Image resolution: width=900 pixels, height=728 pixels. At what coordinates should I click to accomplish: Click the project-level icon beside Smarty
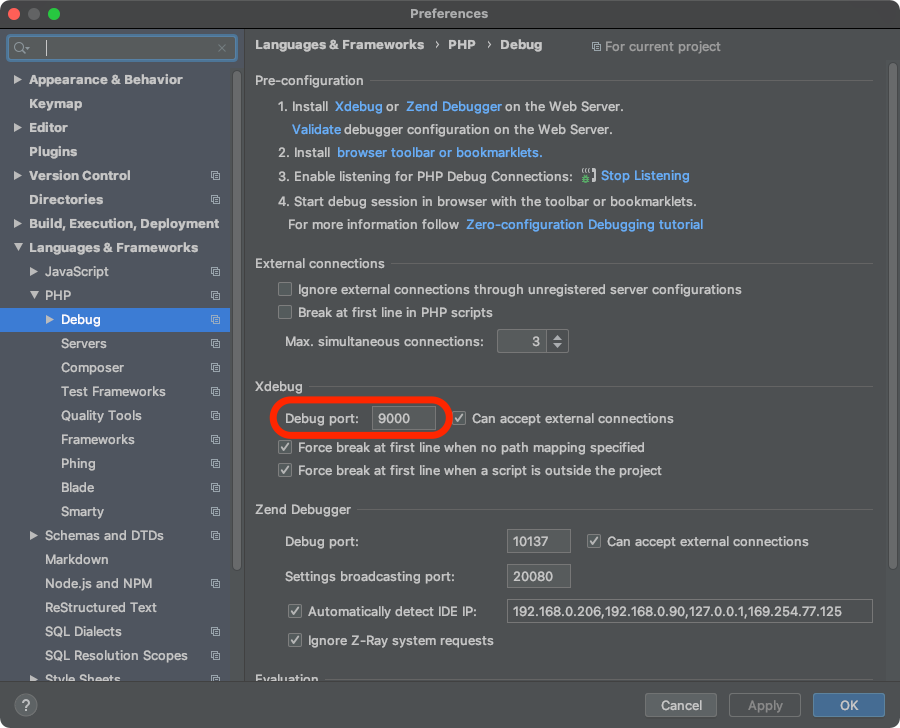[215, 512]
